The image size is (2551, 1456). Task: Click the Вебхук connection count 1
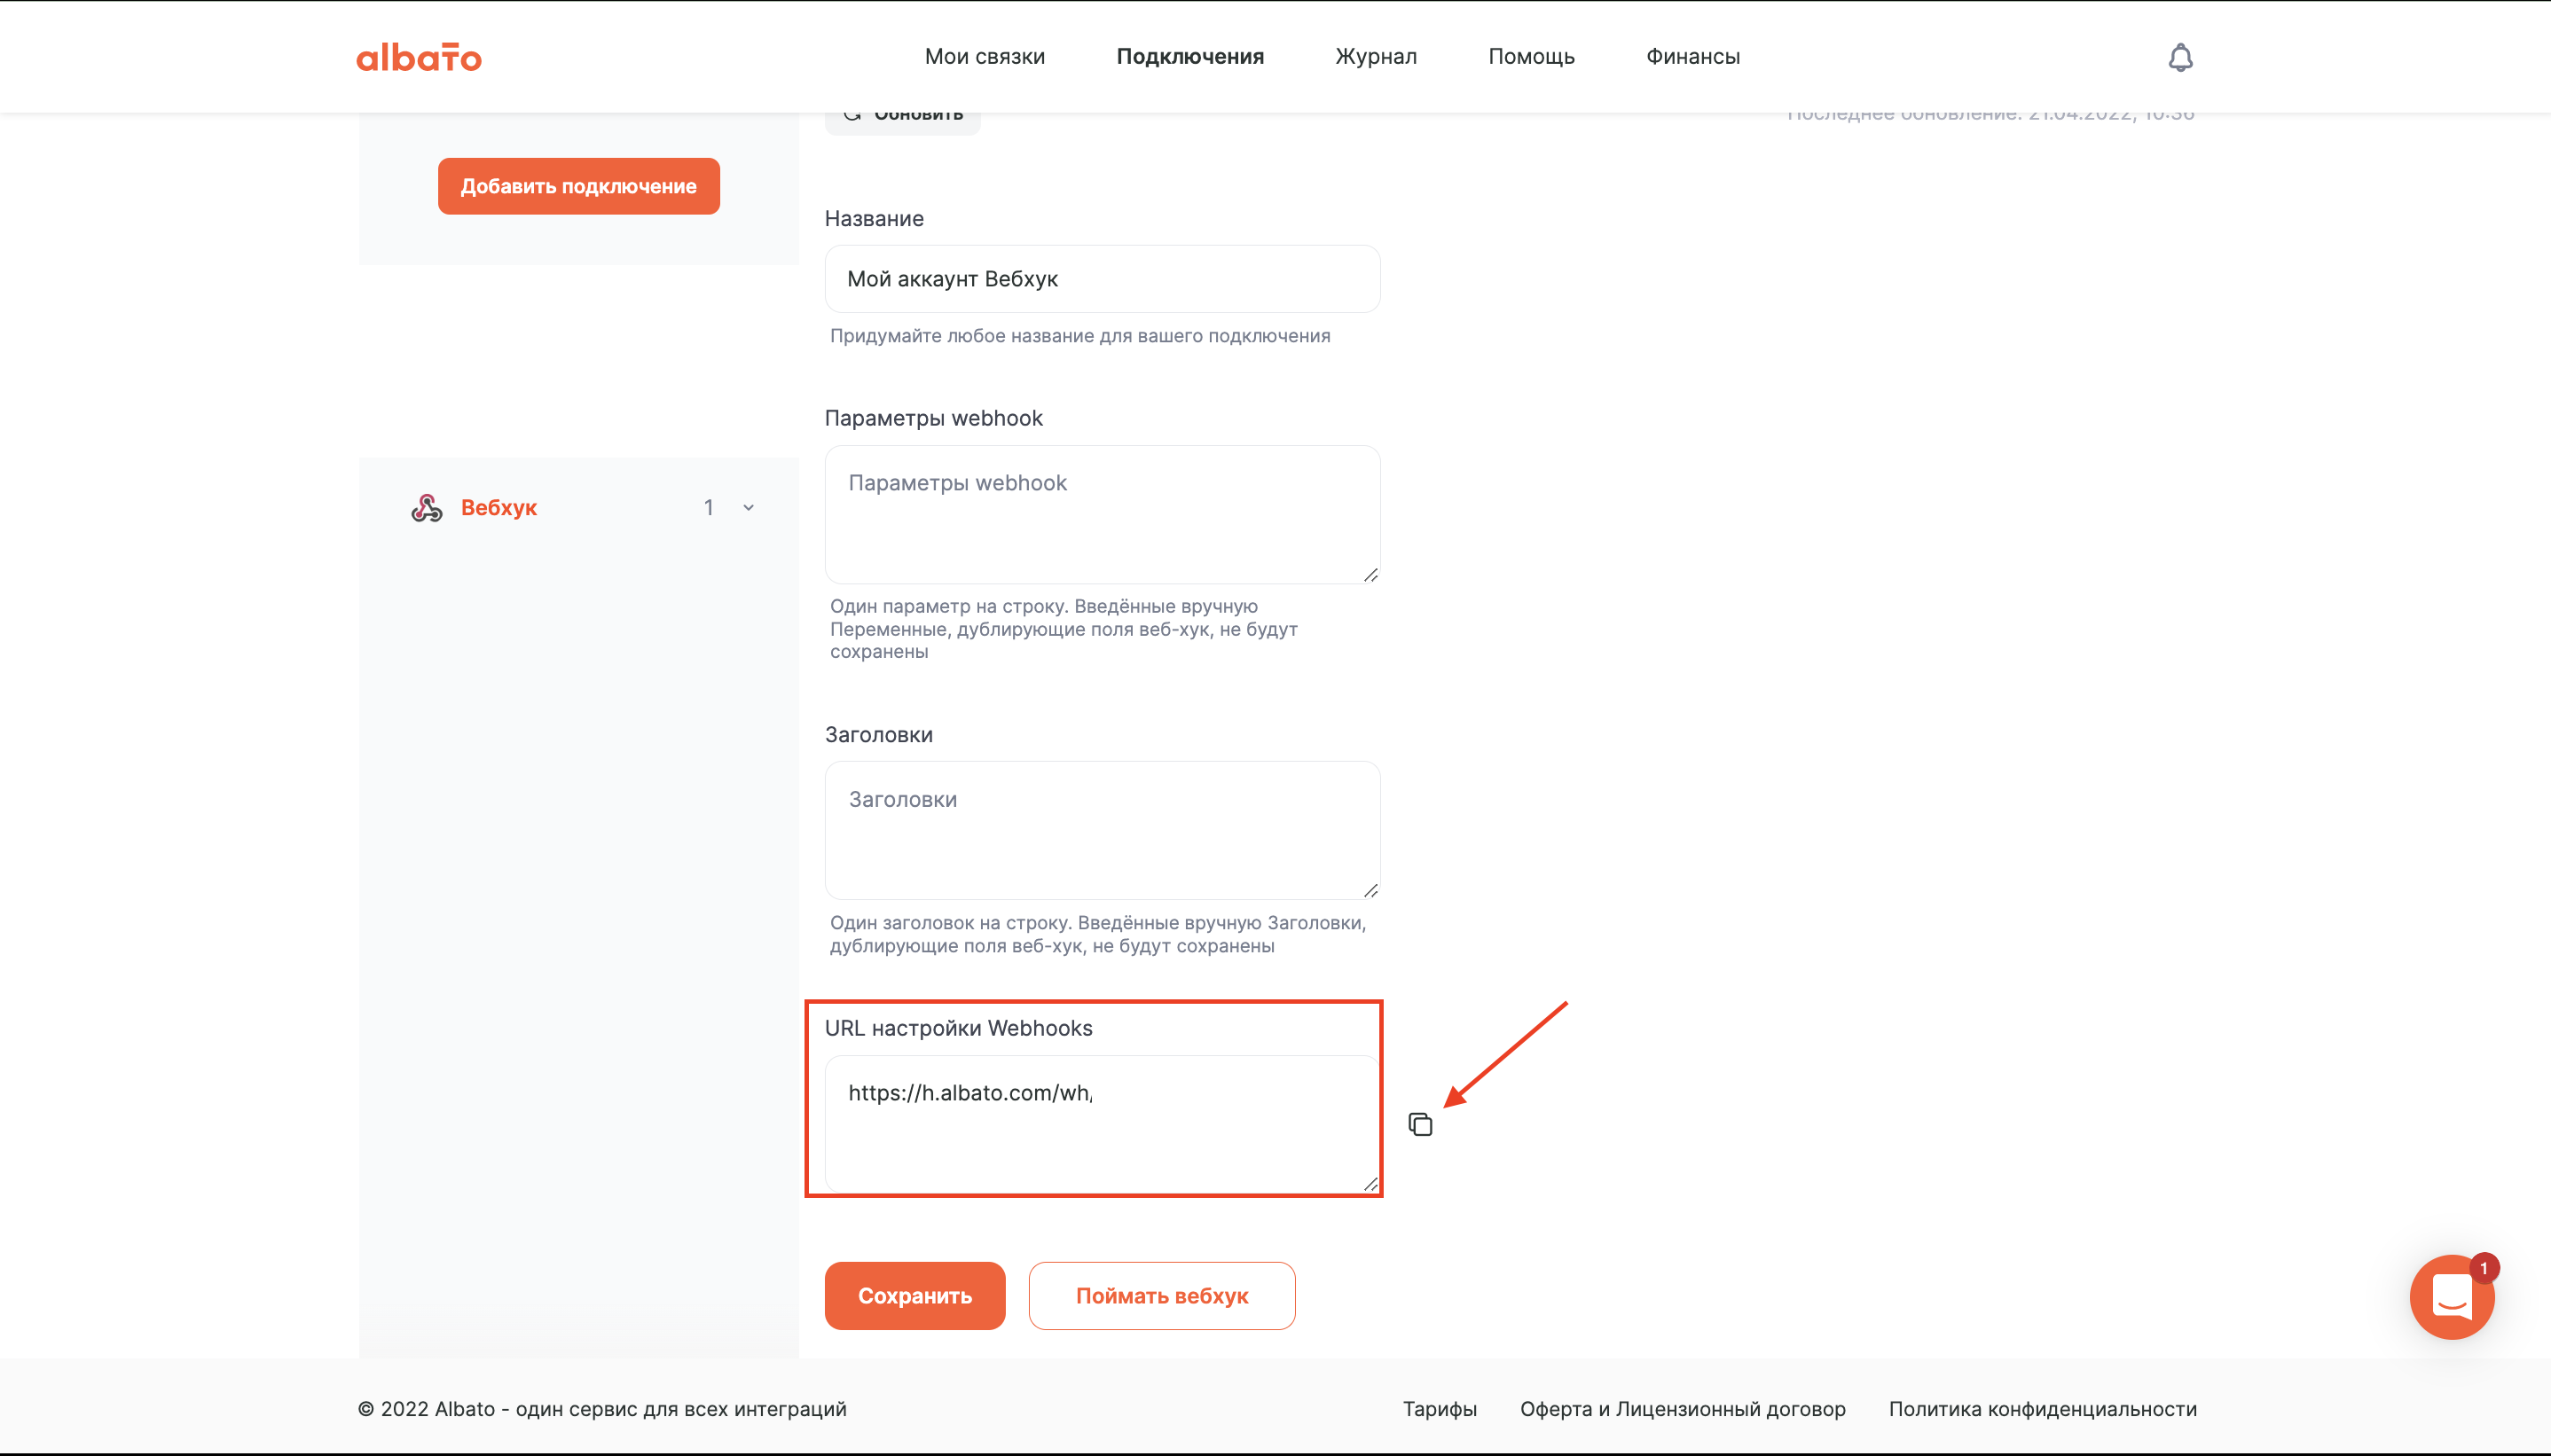708,508
